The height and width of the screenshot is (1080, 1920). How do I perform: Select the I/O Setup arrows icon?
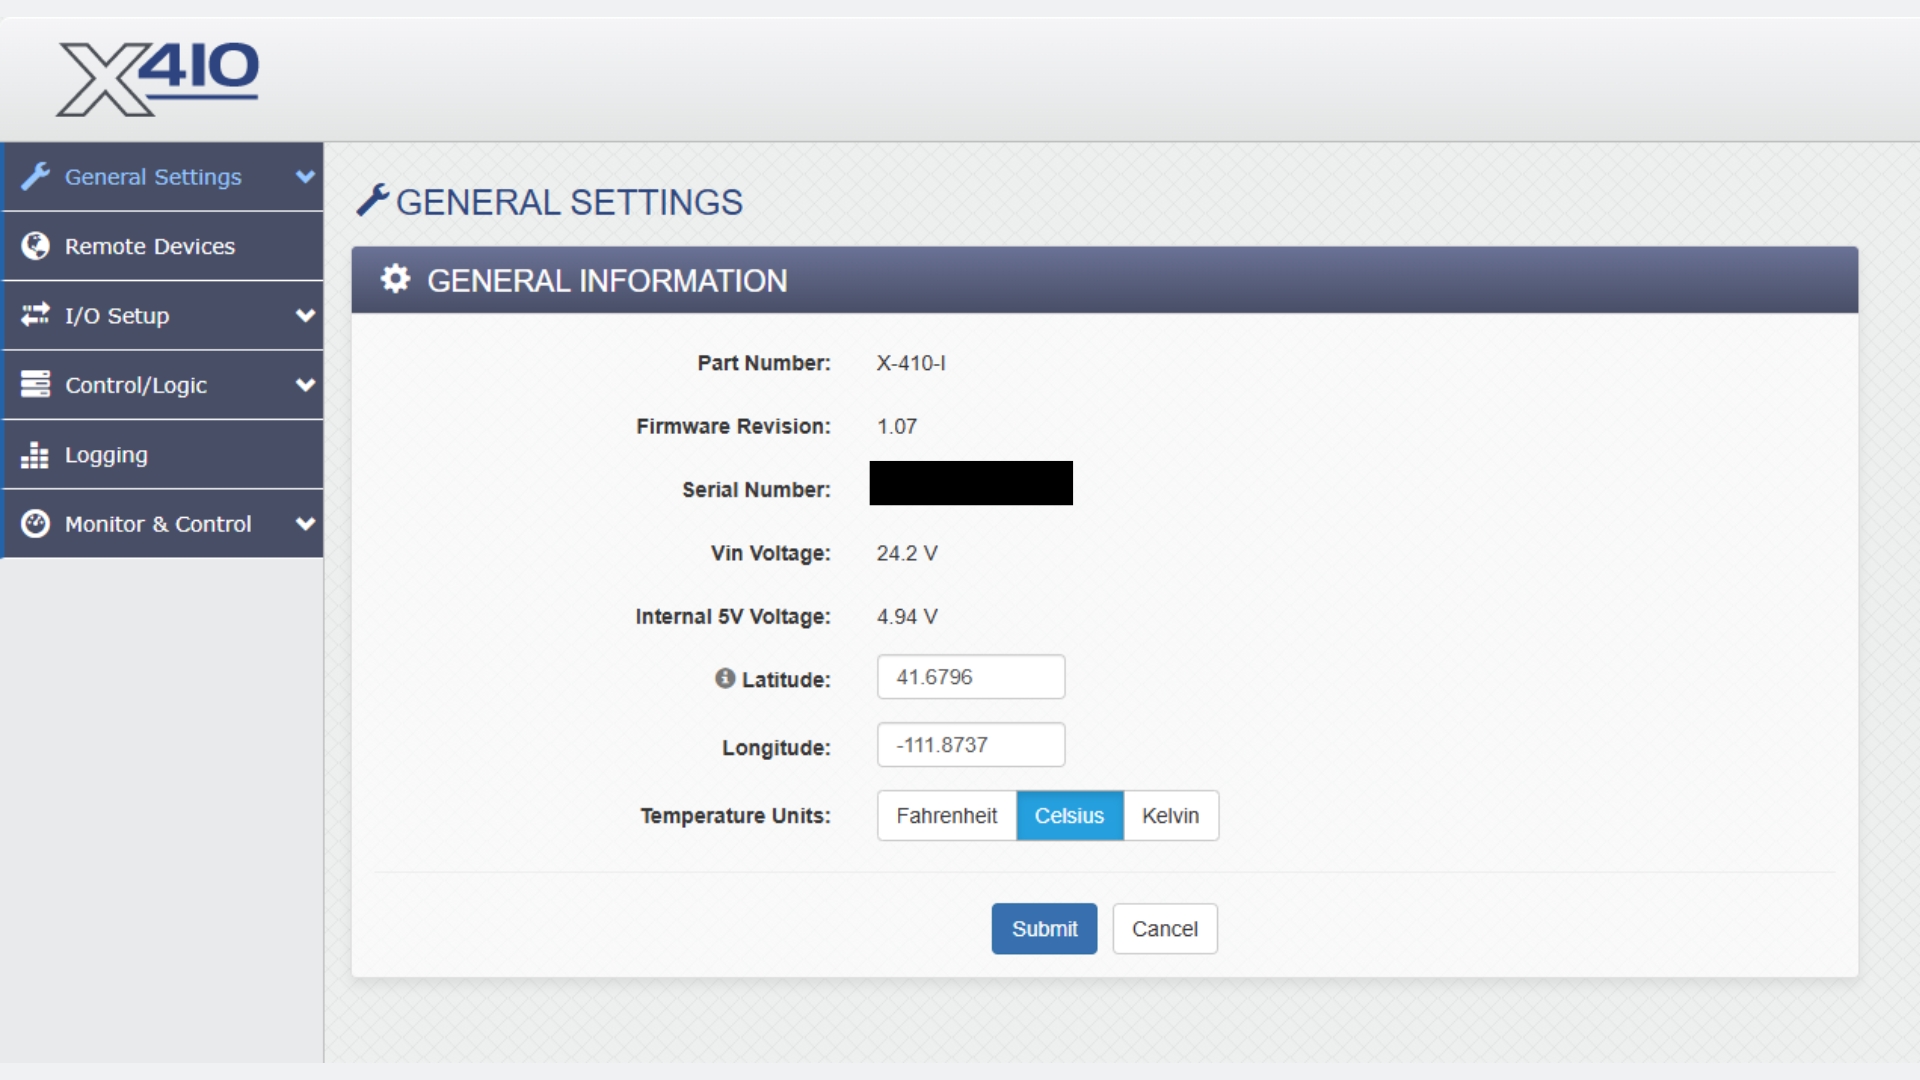pyautogui.click(x=35, y=316)
